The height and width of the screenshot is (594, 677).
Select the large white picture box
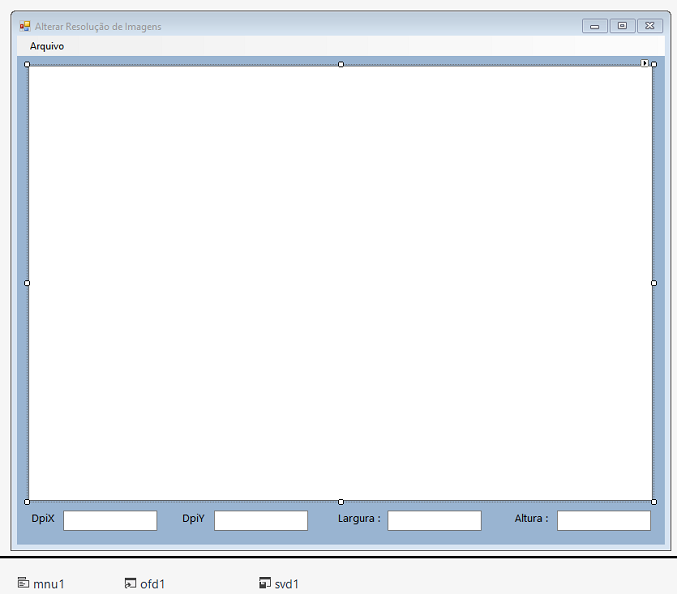click(340, 283)
